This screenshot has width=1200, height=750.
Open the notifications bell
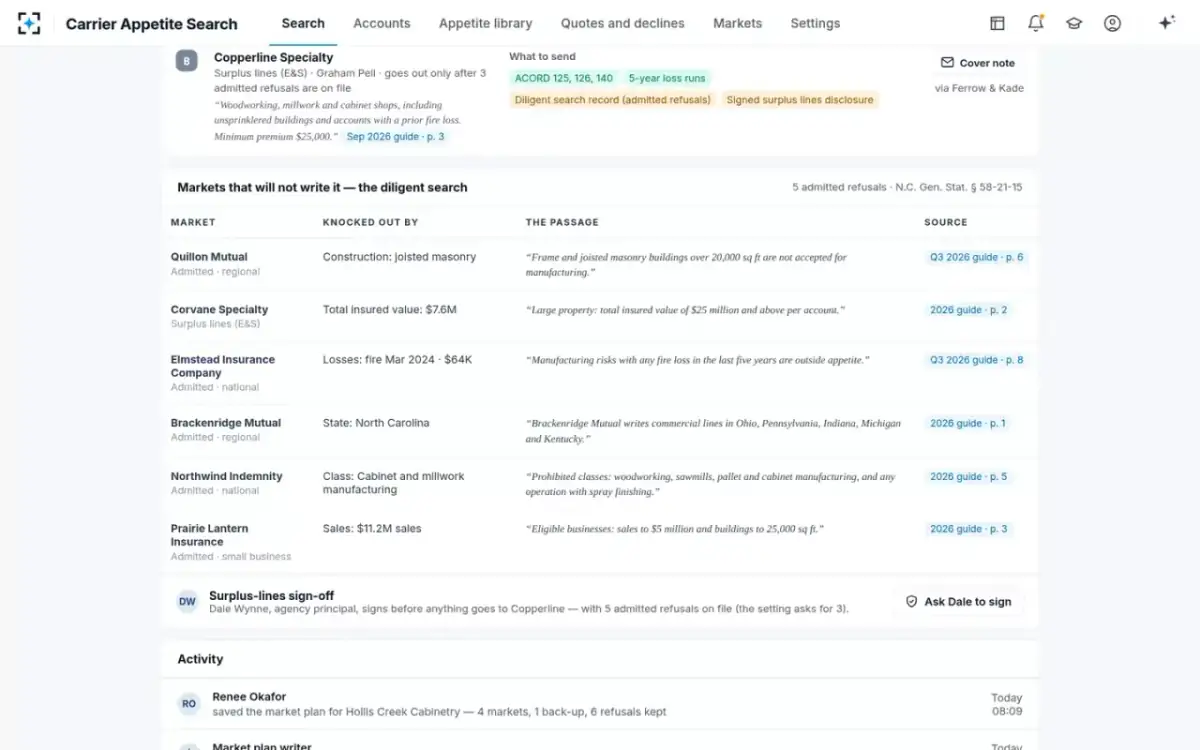point(1036,23)
